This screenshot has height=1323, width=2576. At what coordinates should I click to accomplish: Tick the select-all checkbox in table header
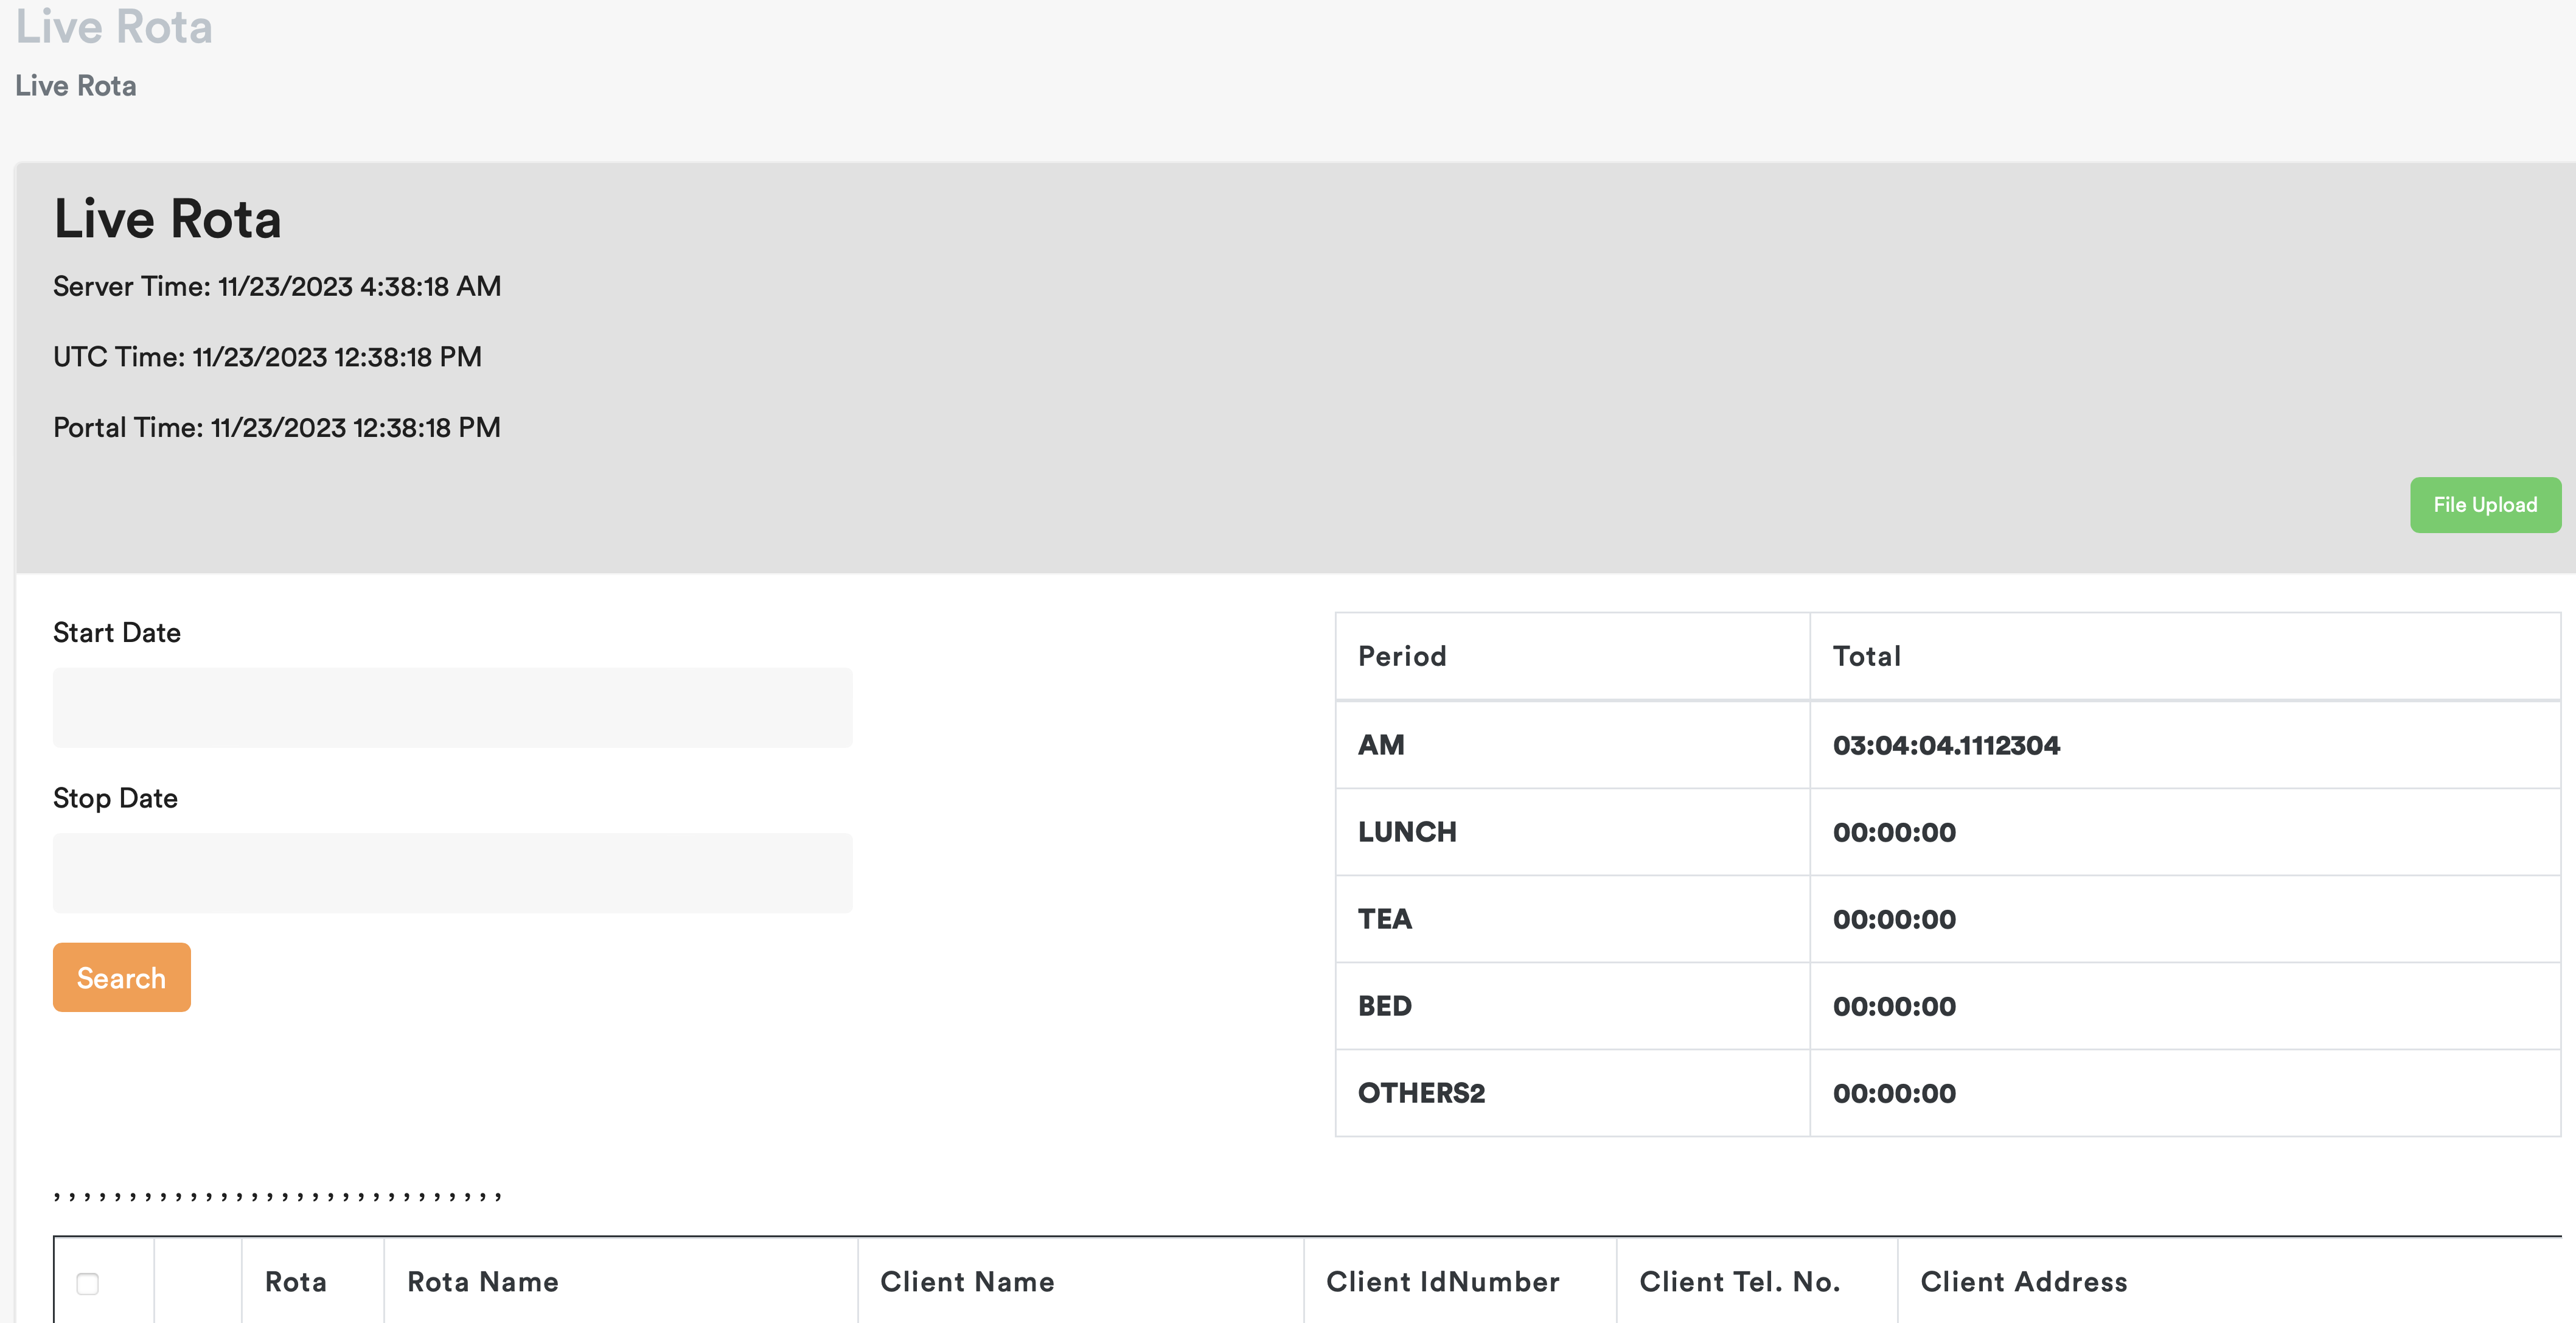point(88,1283)
